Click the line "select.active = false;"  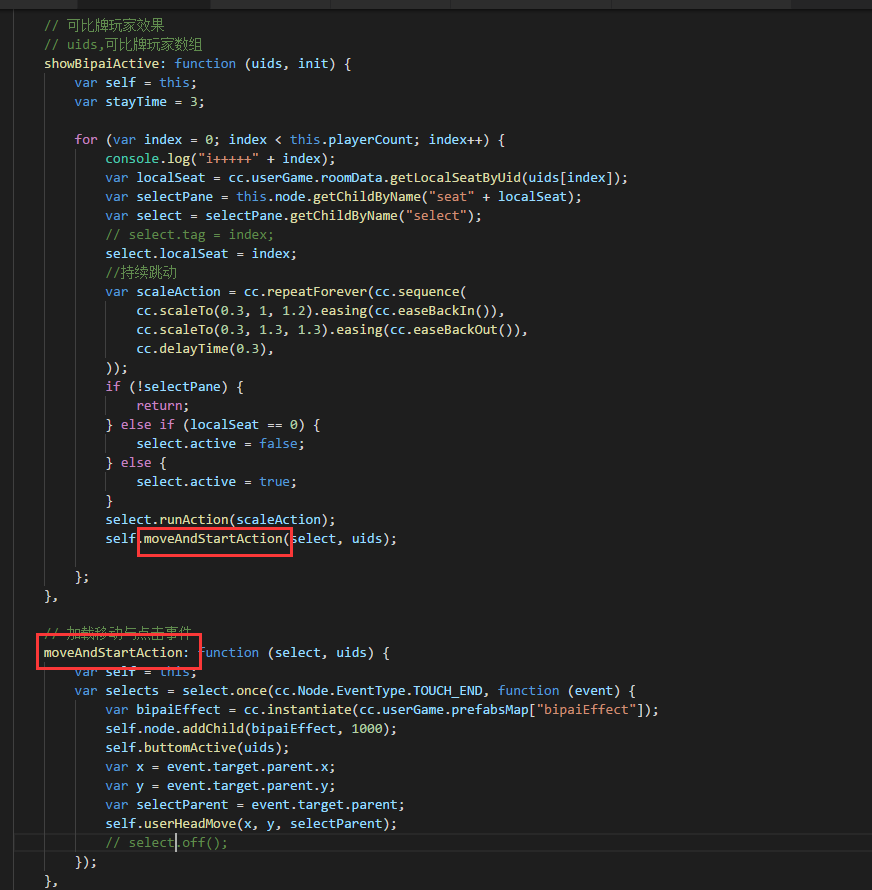coord(220,444)
